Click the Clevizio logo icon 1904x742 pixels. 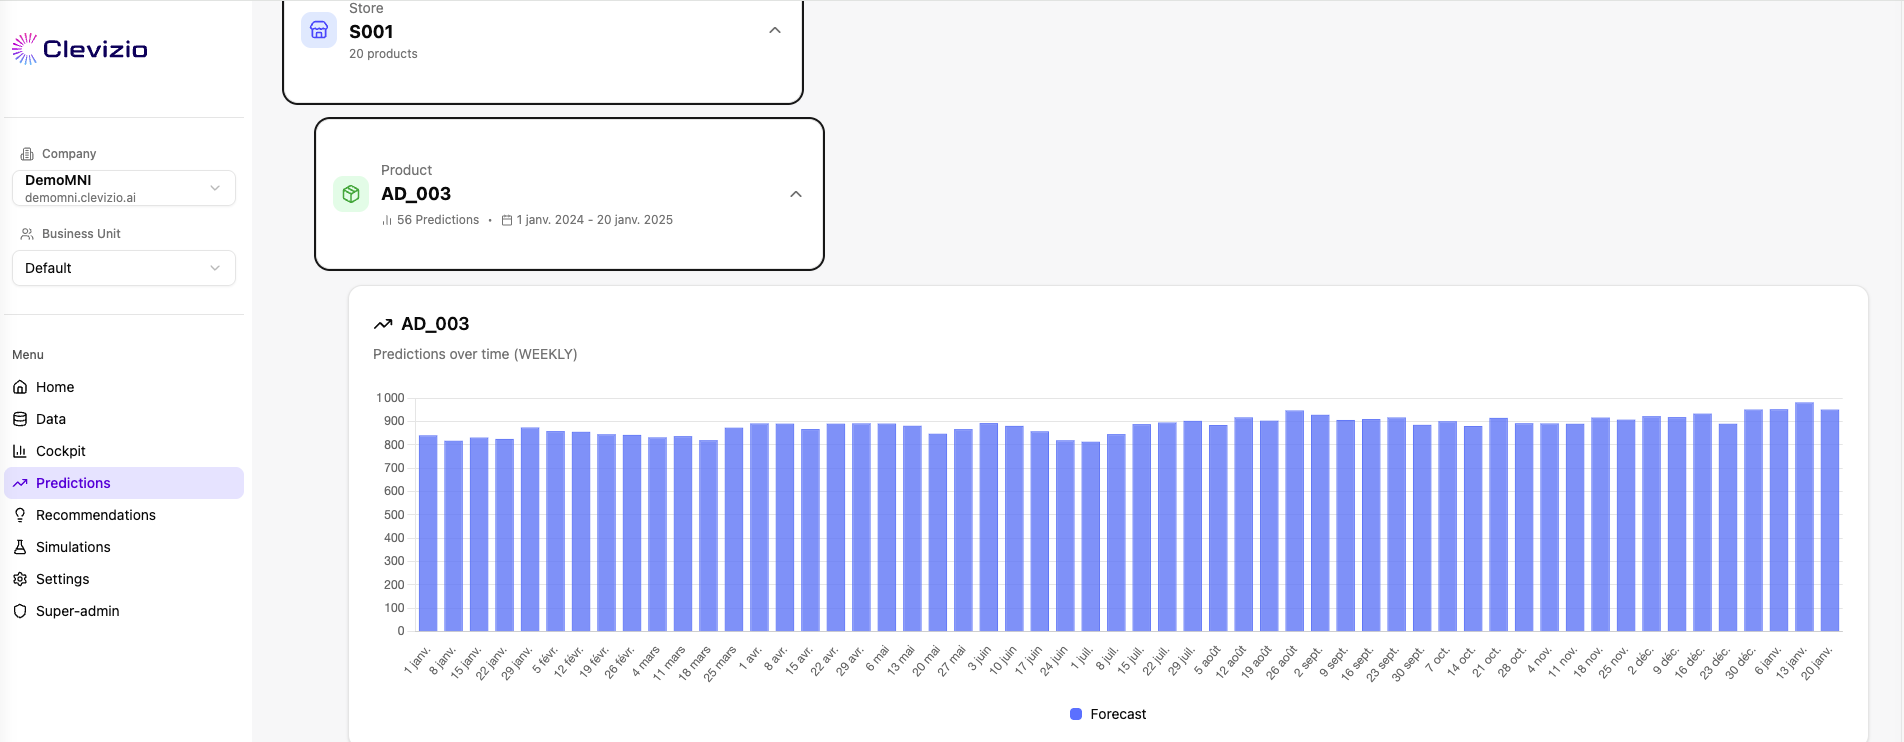tap(24, 49)
